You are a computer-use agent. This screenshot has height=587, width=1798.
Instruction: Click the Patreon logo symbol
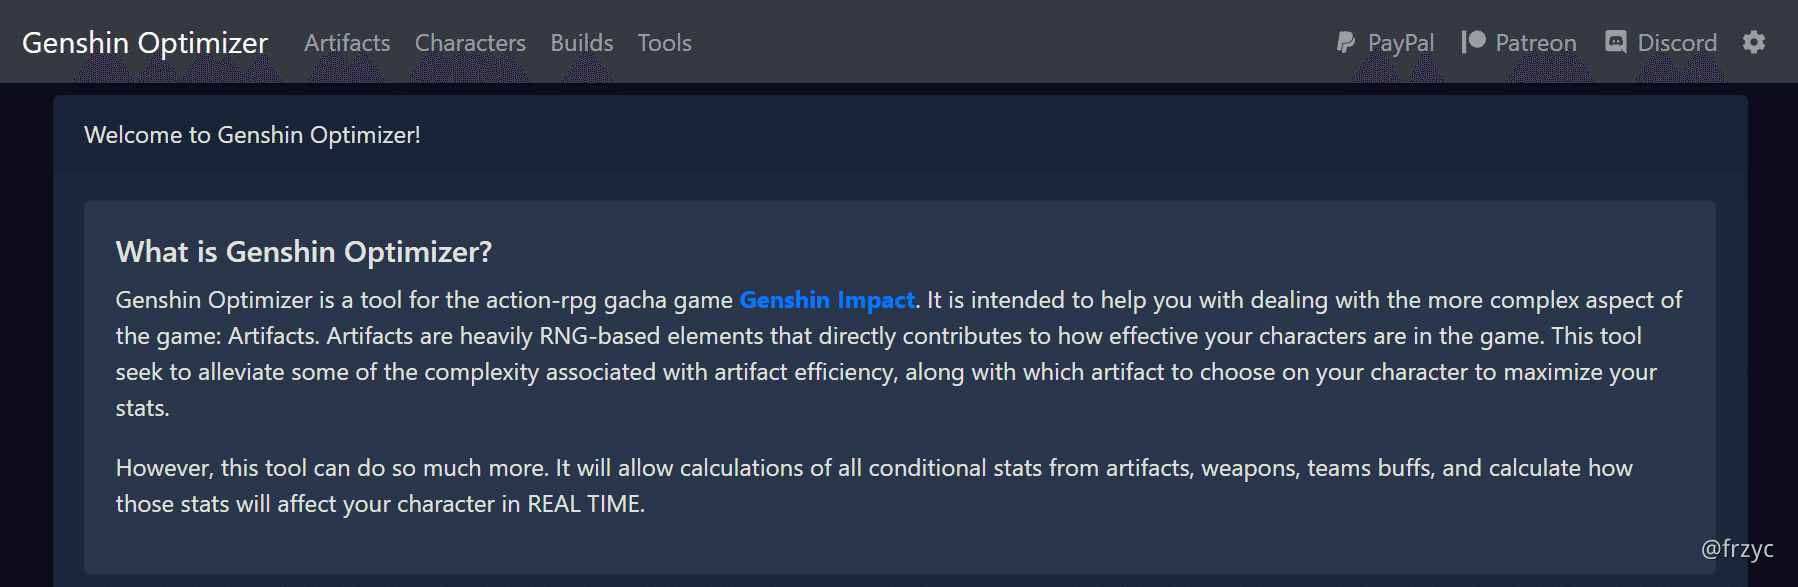[x=1471, y=42]
